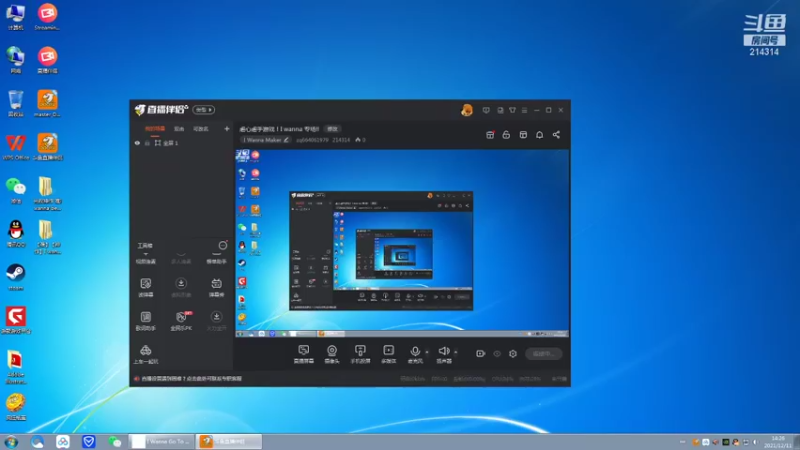This screenshot has height=450, width=800.
Task: Toggle the lock icon on 全屏 1 source
Action: [147, 143]
